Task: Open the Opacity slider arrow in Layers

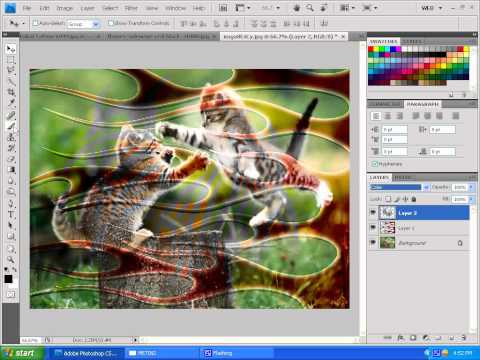Action: tap(471, 187)
